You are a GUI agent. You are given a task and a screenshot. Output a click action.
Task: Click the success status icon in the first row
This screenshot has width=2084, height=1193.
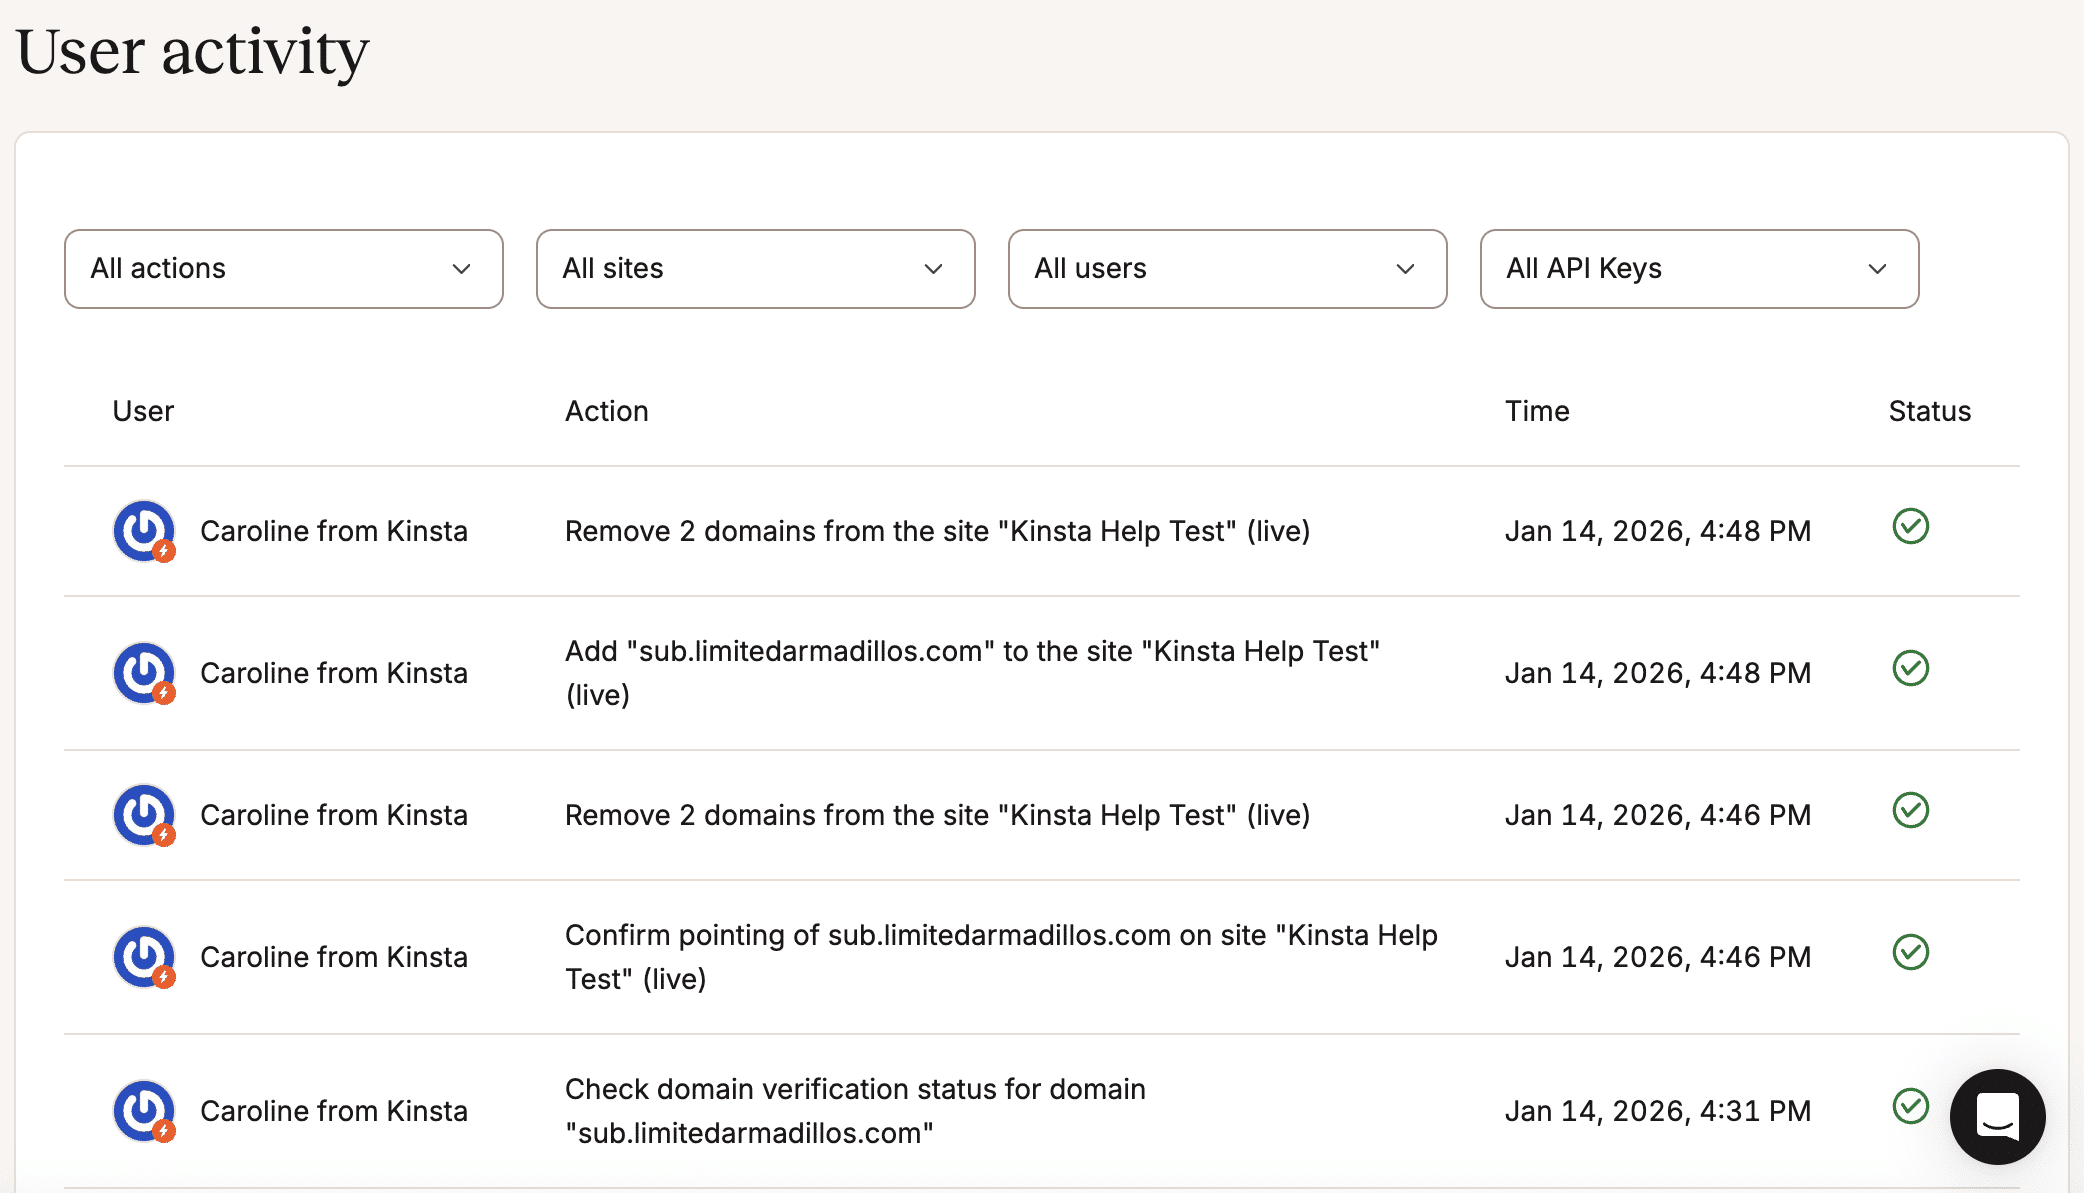pyautogui.click(x=1910, y=526)
